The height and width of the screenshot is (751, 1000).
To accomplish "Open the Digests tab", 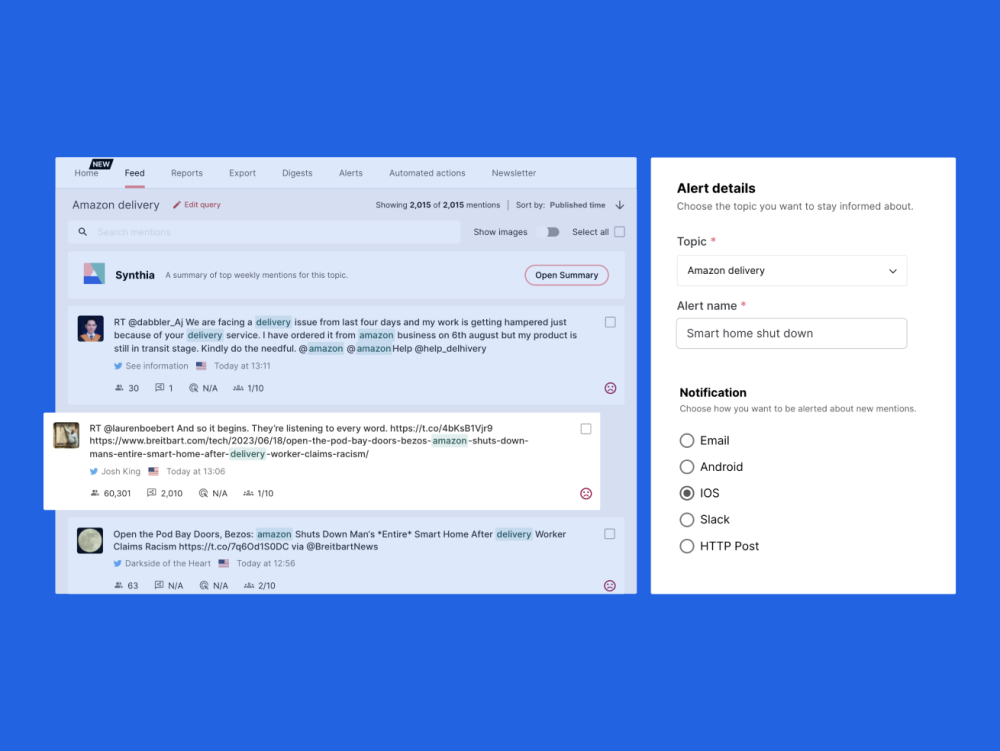I will point(297,173).
